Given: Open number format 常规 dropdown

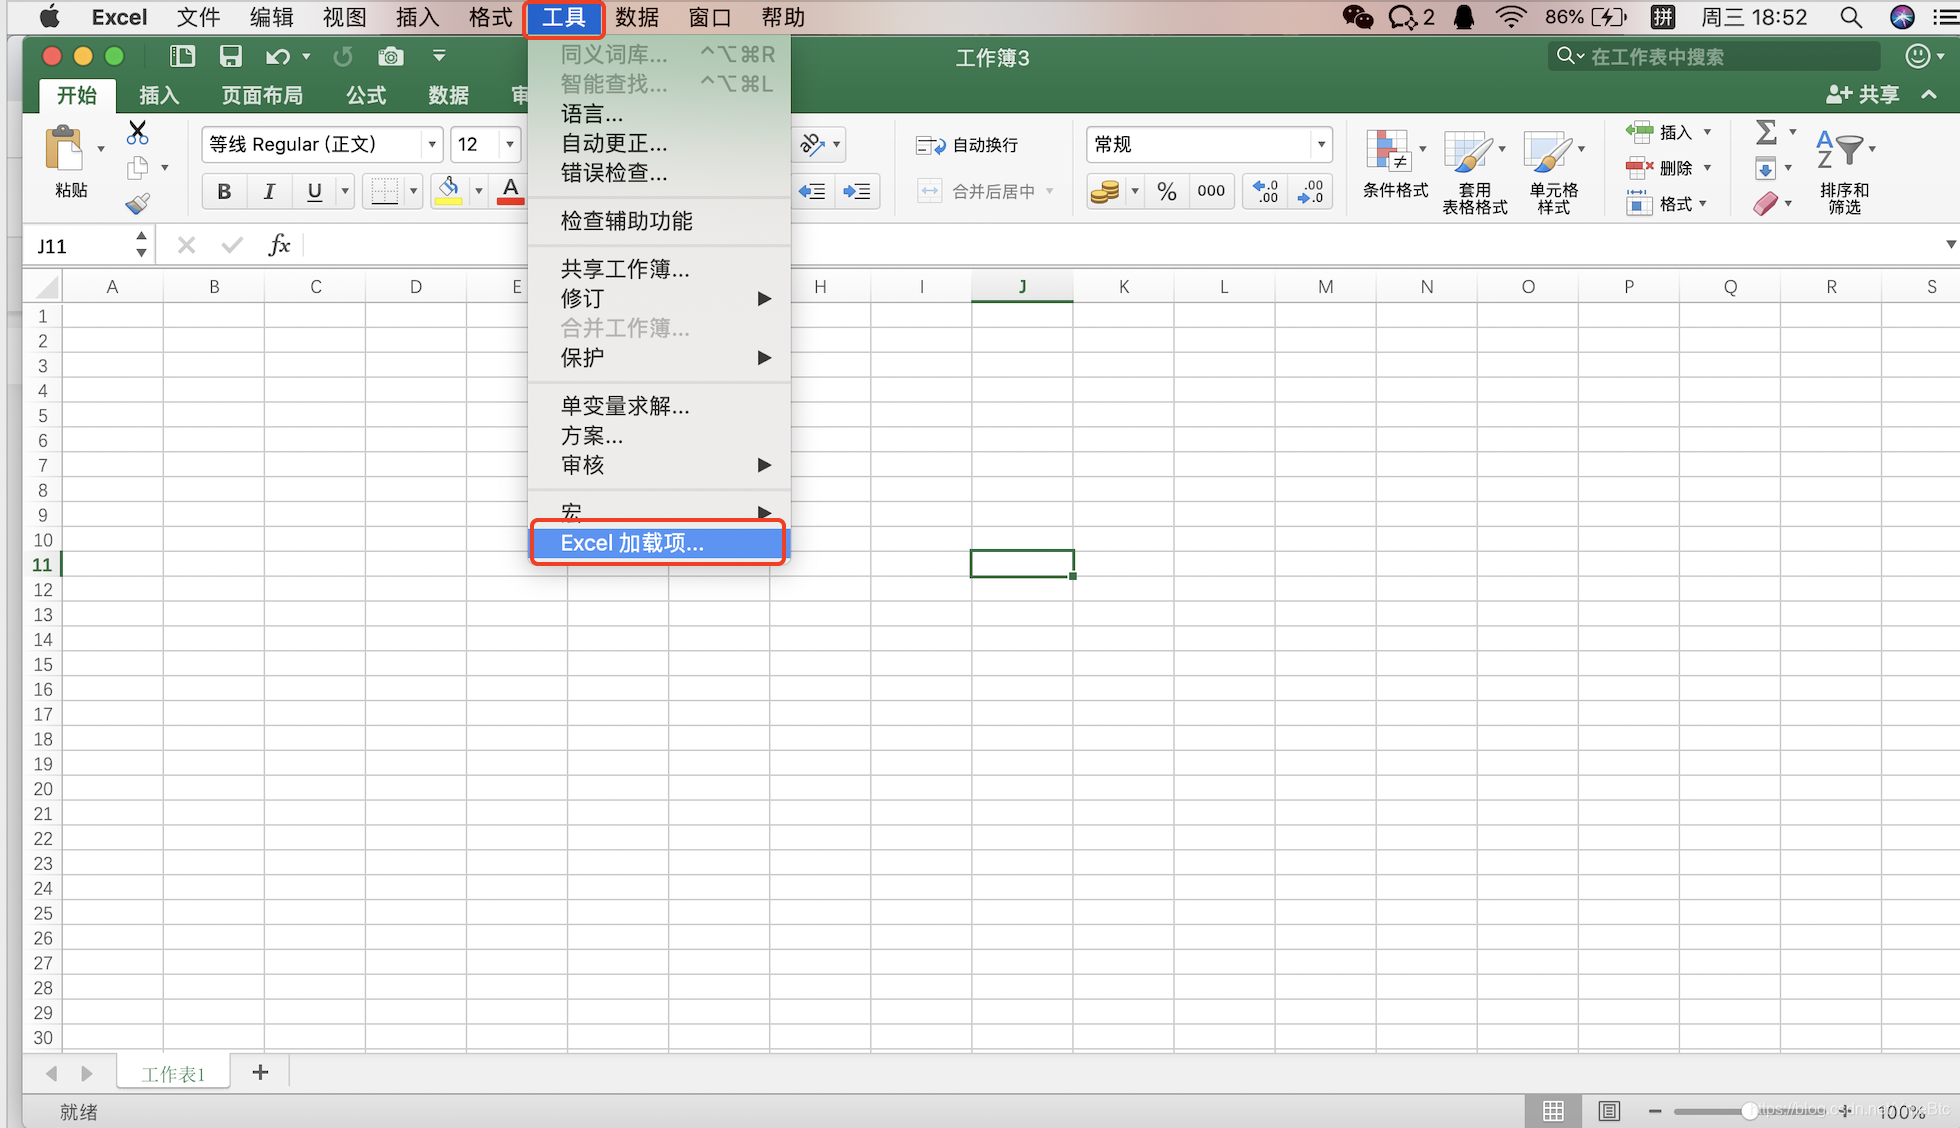Looking at the screenshot, I should (x=1321, y=145).
